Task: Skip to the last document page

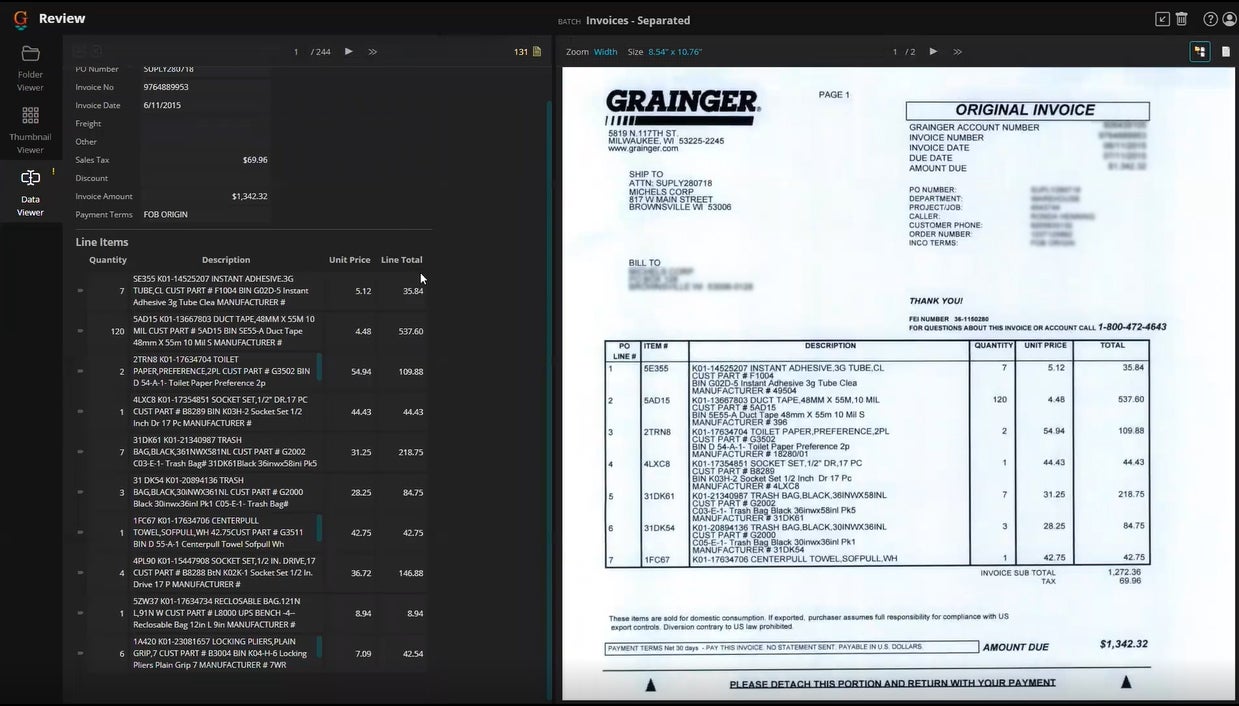Action: tap(957, 51)
